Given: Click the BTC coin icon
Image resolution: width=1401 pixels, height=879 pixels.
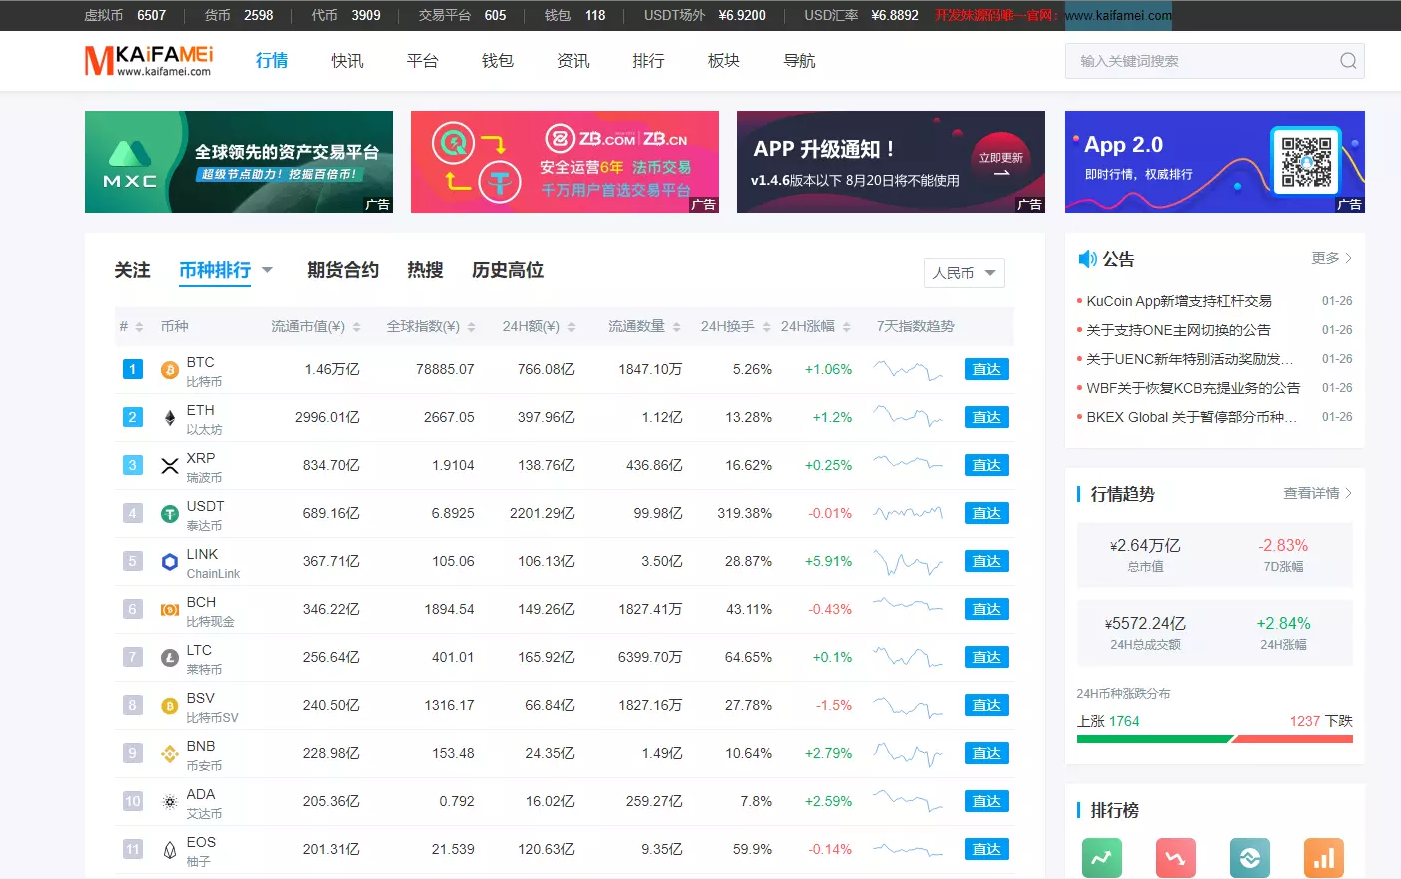Looking at the screenshot, I should click(x=170, y=370).
